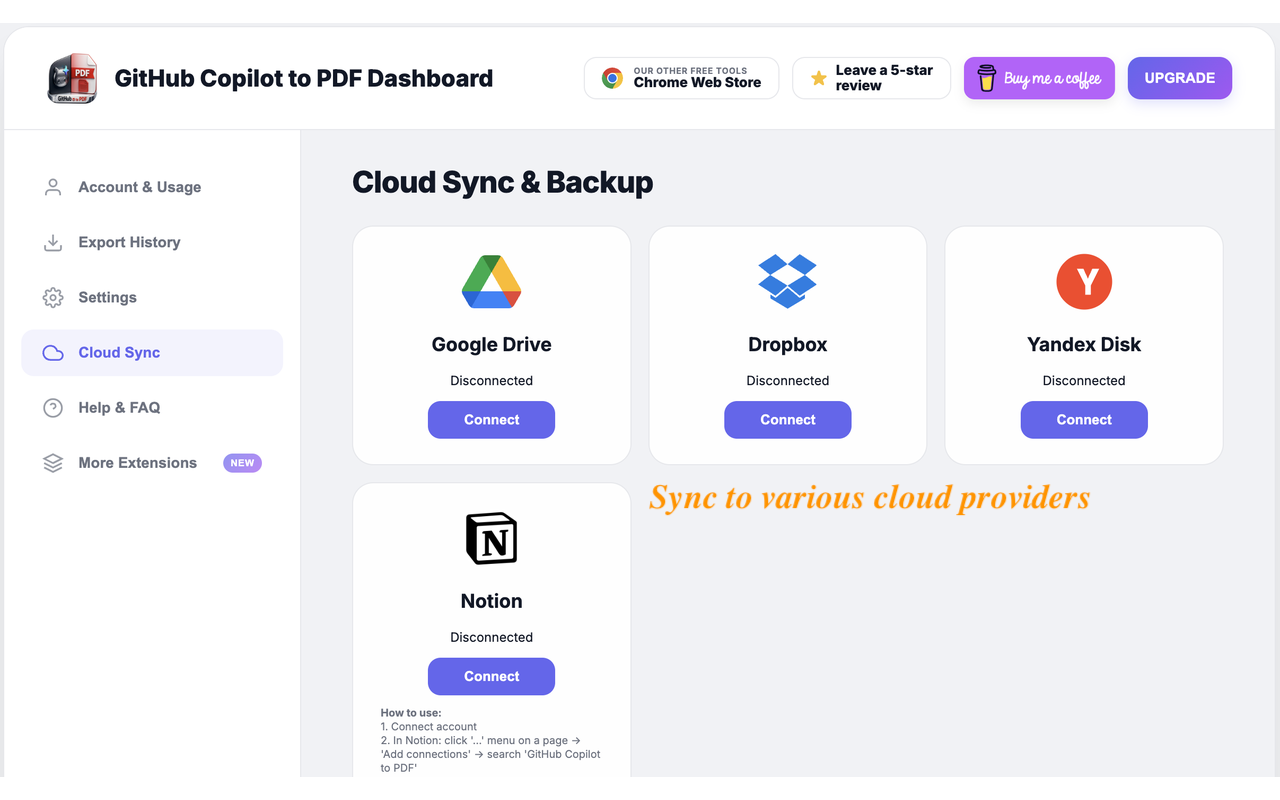
Task: Open the Settings page
Action: (x=152, y=297)
